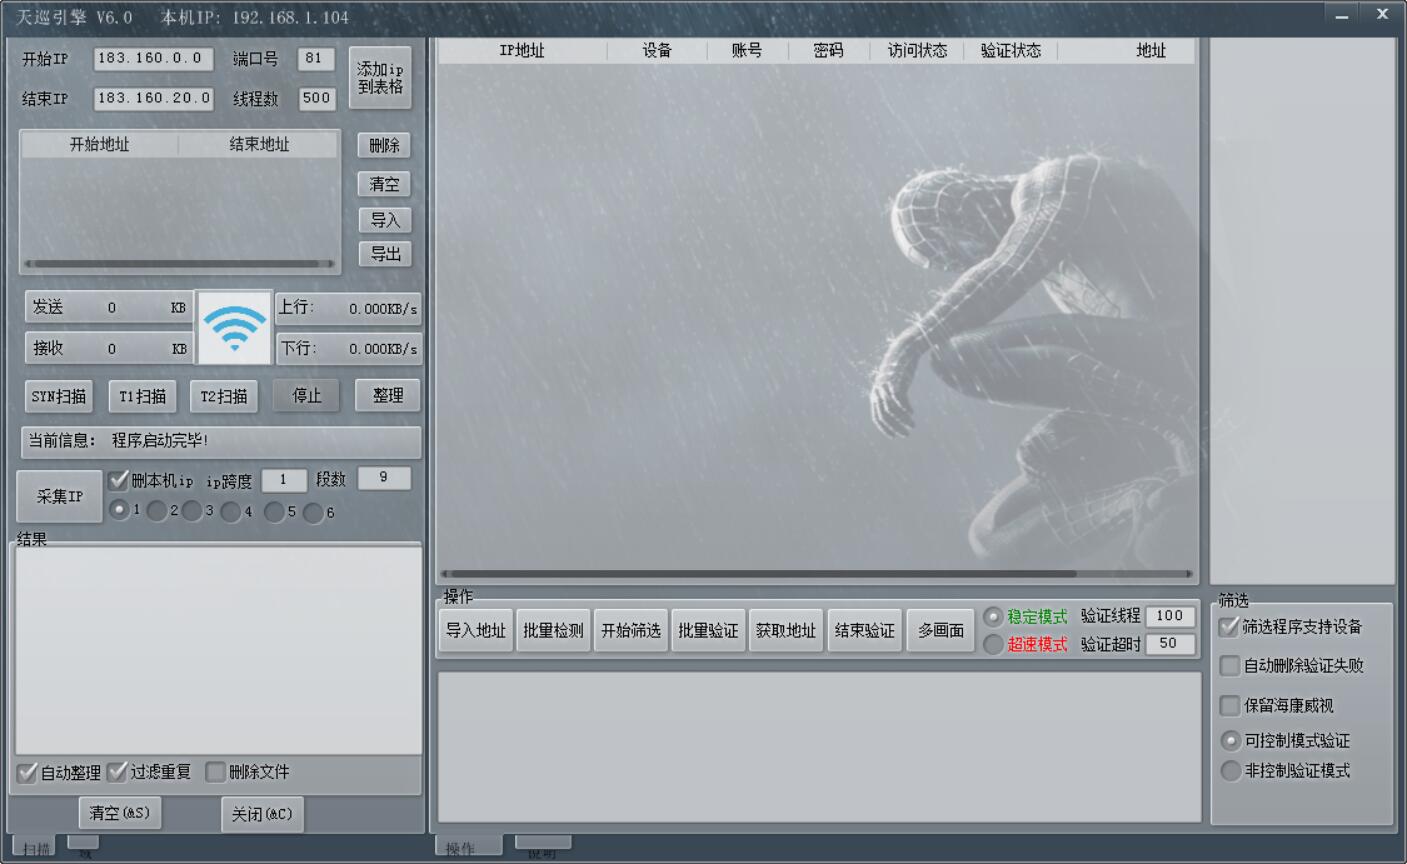Click the IP地址 column header
The image size is (1407, 864).
522,51
